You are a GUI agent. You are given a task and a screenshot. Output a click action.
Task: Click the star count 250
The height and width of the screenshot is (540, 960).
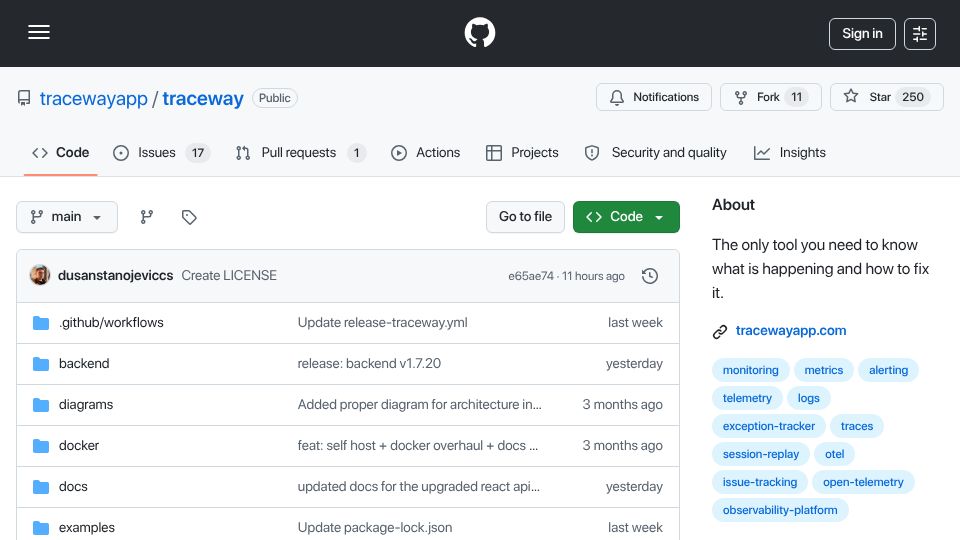tap(913, 97)
